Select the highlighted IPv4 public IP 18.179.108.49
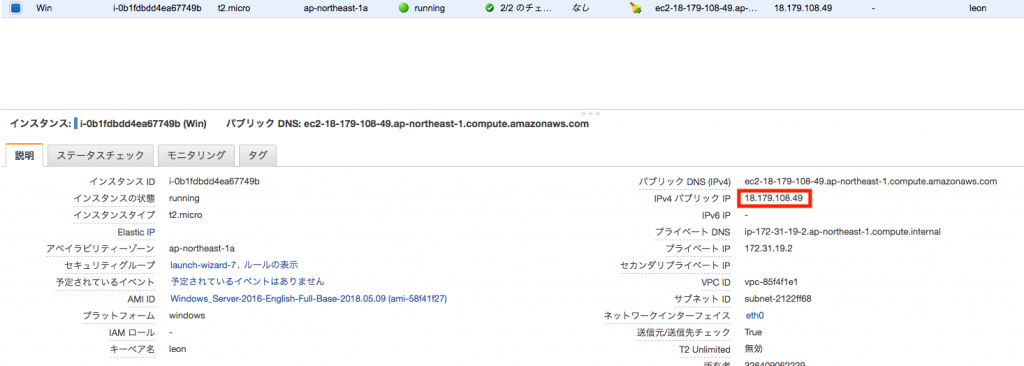Image resolution: width=1024 pixels, height=366 pixels. coord(774,198)
